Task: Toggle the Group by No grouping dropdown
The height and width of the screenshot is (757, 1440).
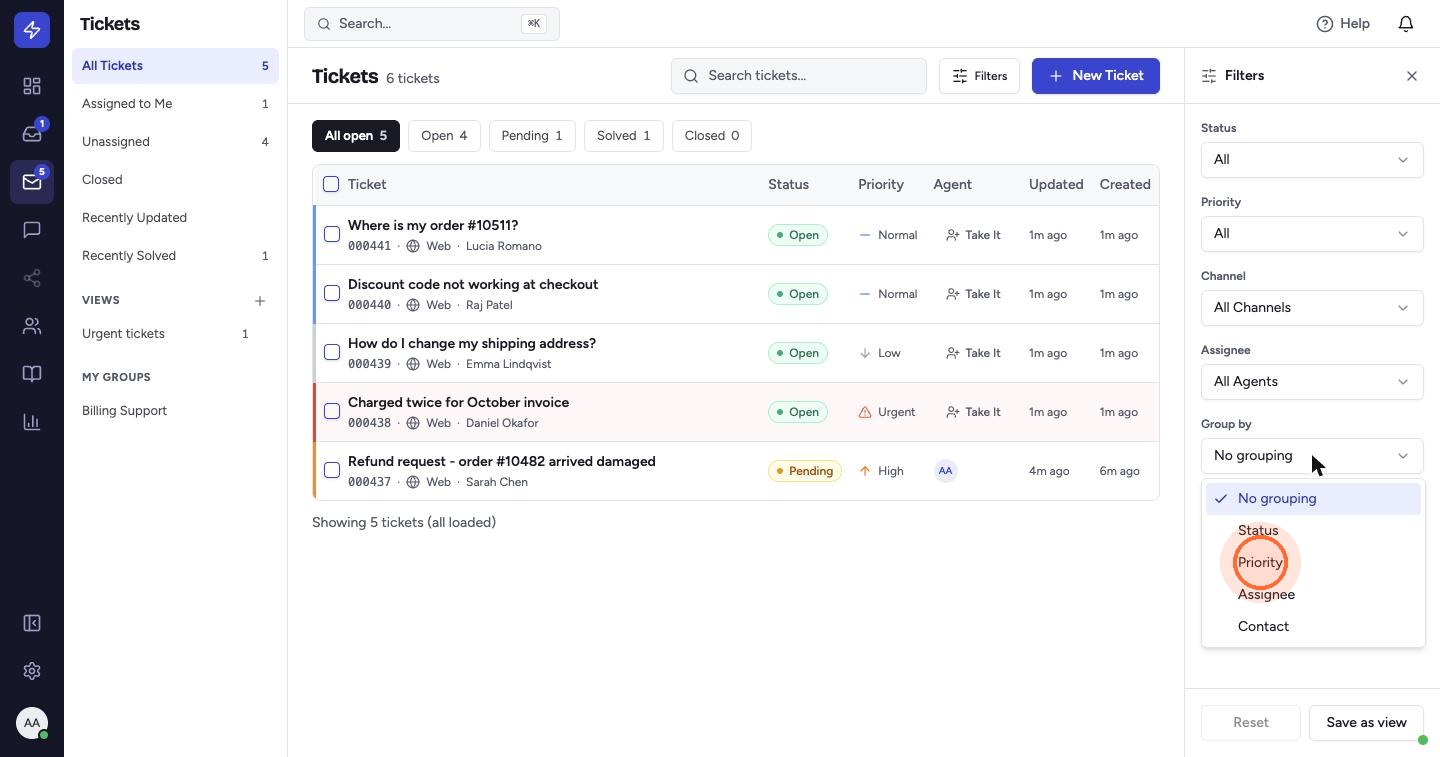Action: pyautogui.click(x=1312, y=456)
